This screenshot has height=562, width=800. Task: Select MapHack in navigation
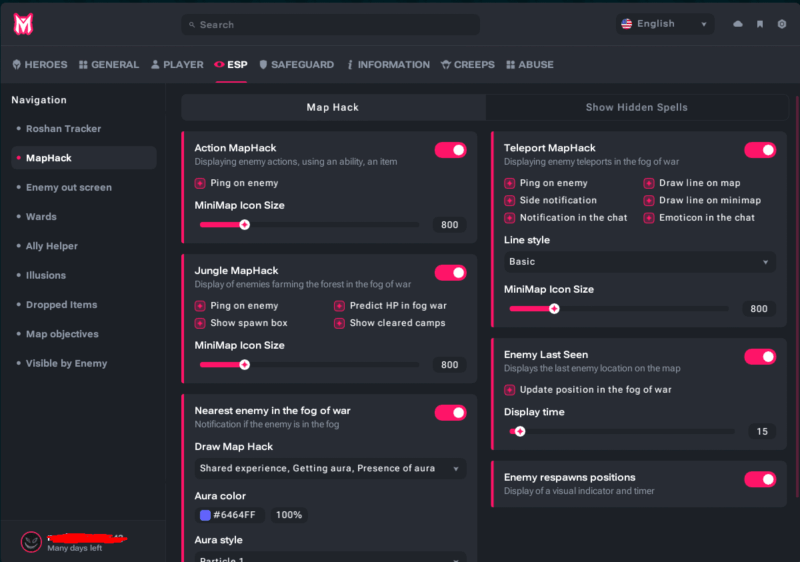click(x=84, y=158)
